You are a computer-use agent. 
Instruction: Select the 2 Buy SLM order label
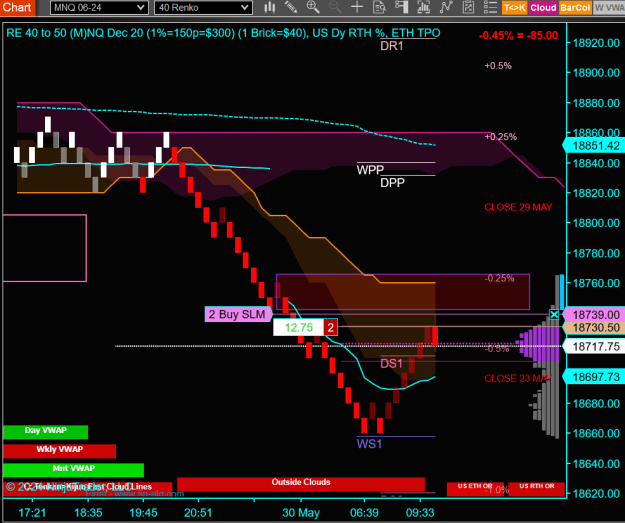[238, 314]
